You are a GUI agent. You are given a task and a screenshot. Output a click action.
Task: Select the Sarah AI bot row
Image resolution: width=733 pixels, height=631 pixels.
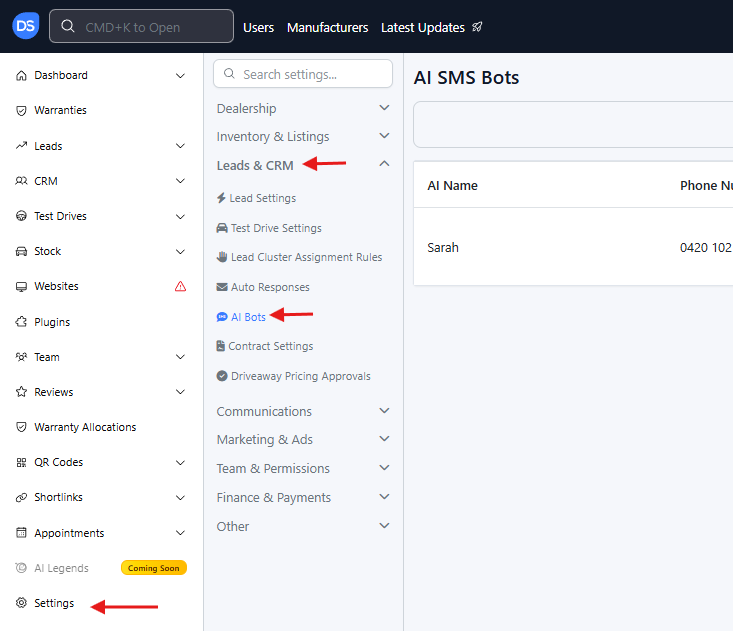pos(443,247)
